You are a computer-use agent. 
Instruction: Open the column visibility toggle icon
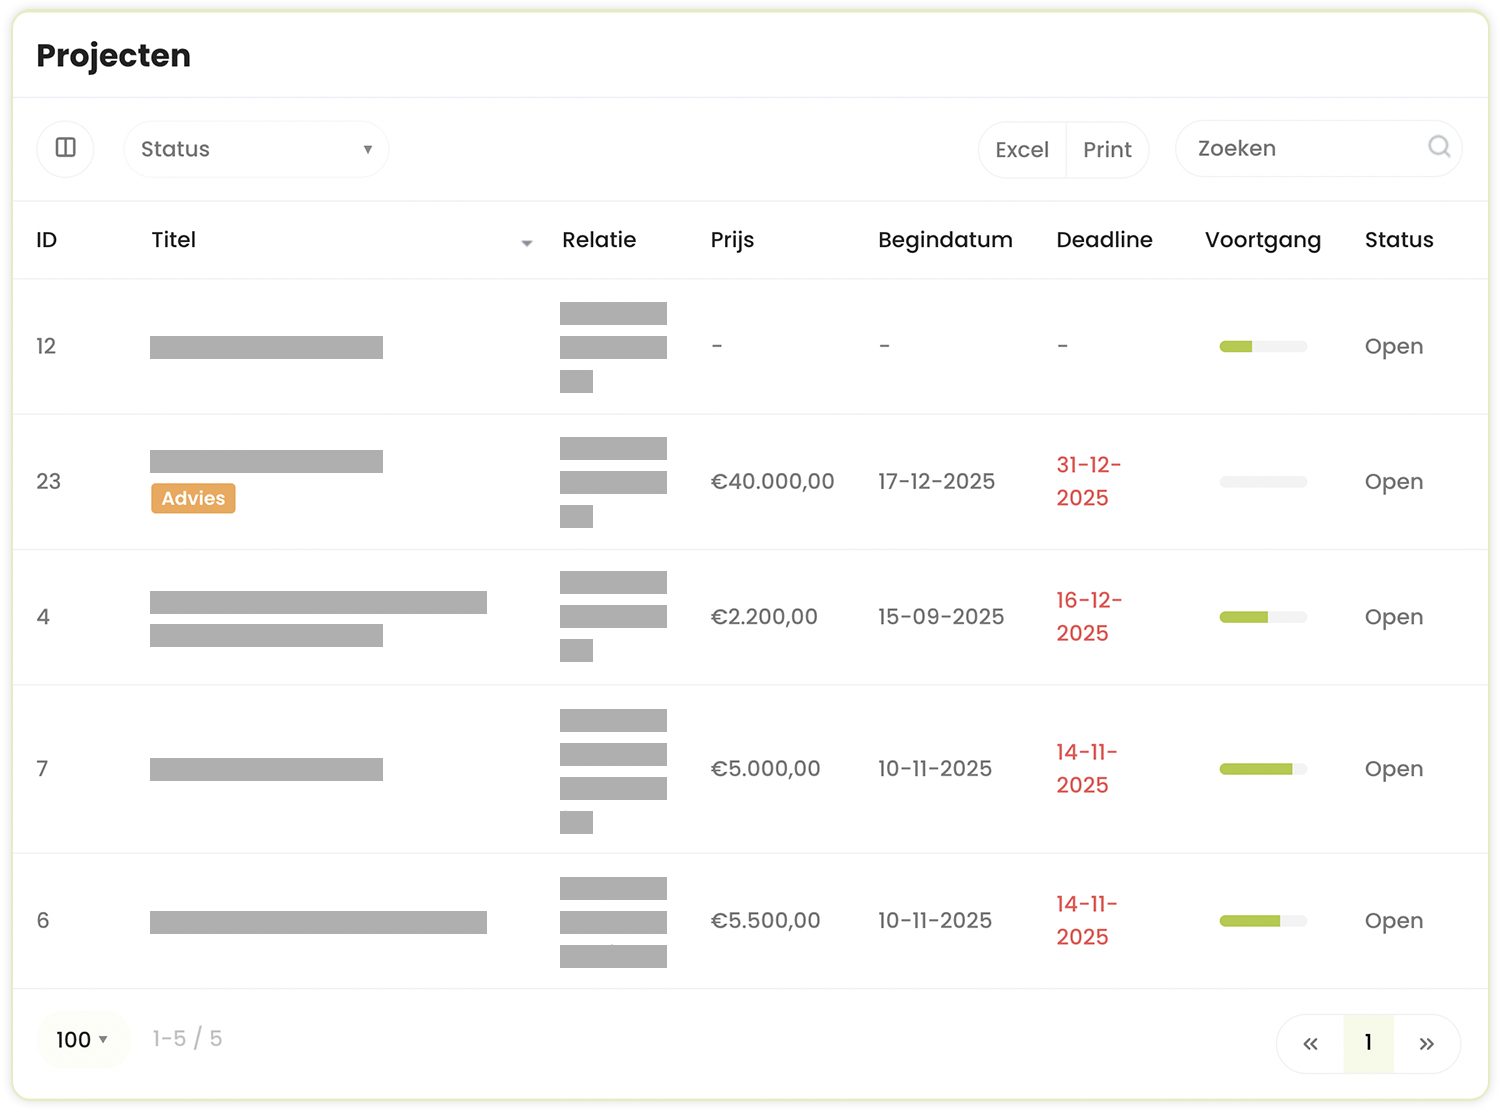65,148
